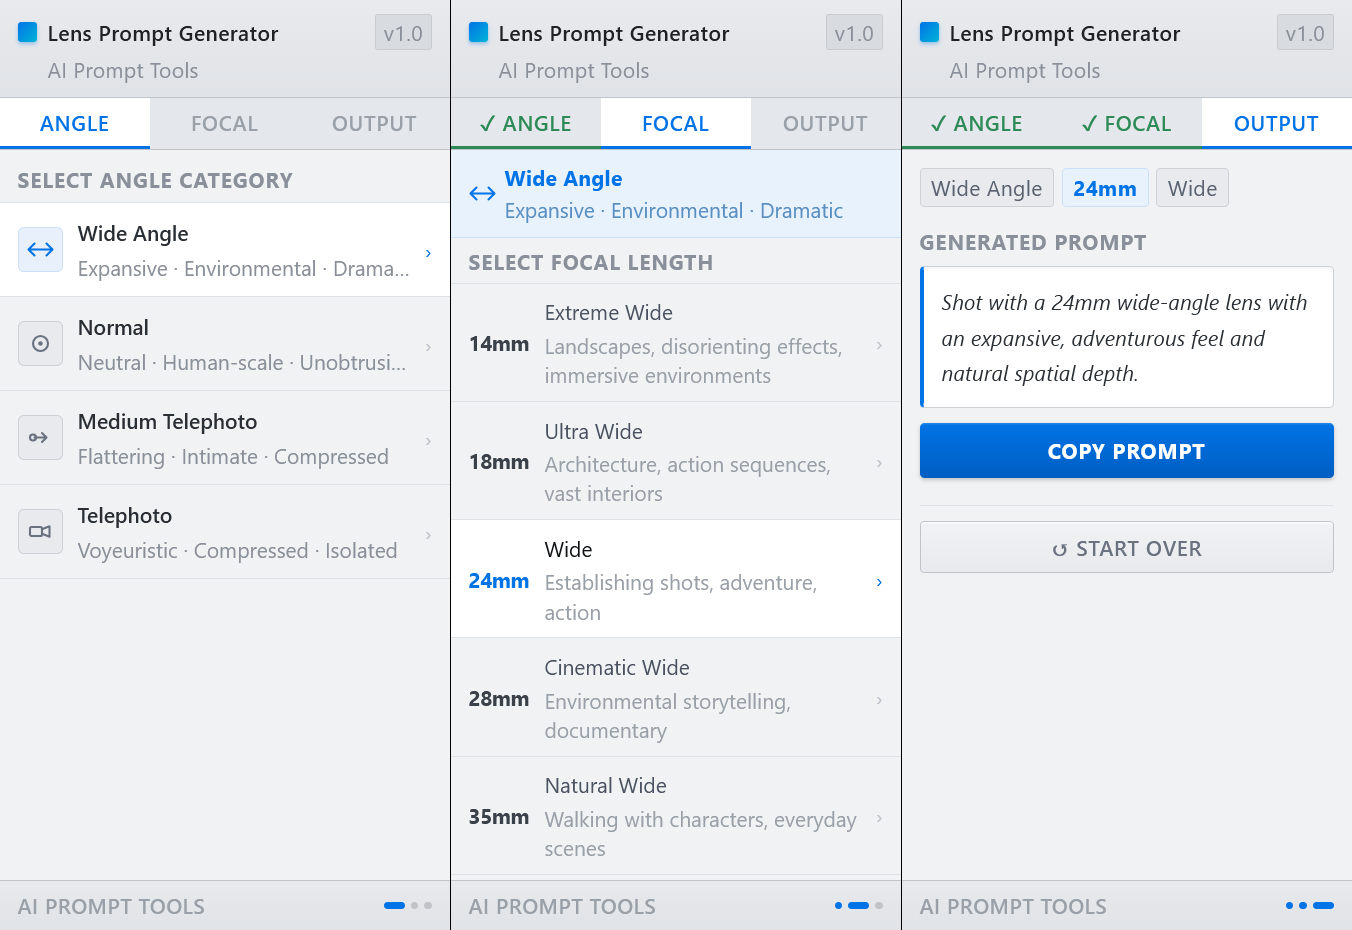
Task: Switch to the FOCAL tab in first panel
Action: coord(224,124)
